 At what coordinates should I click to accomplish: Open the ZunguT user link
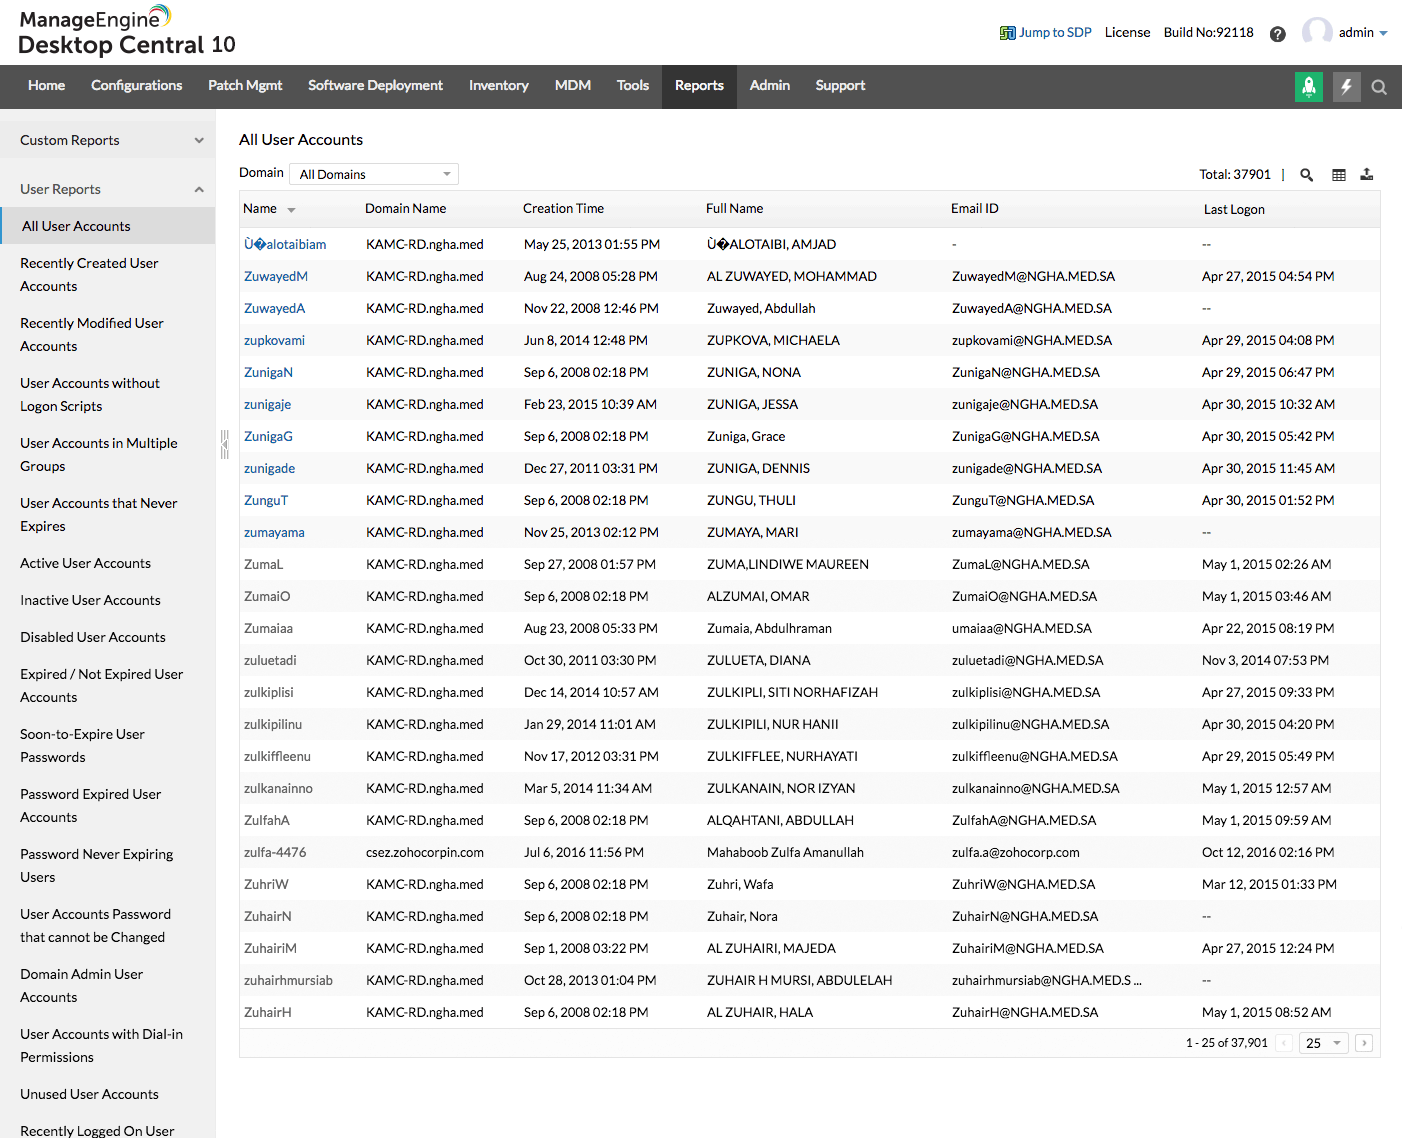(x=266, y=501)
